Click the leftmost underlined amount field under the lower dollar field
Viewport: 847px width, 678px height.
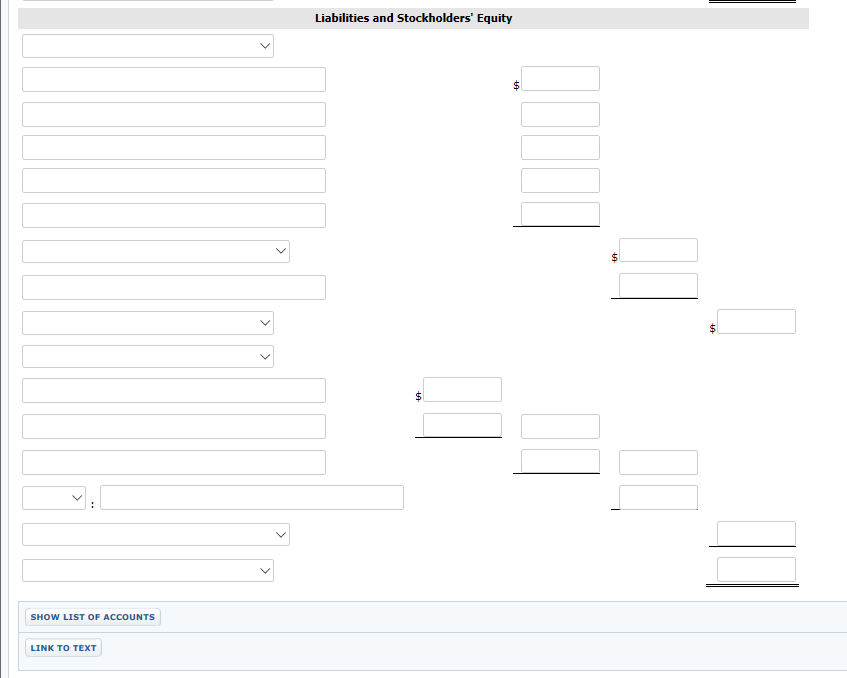tap(462, 425)
